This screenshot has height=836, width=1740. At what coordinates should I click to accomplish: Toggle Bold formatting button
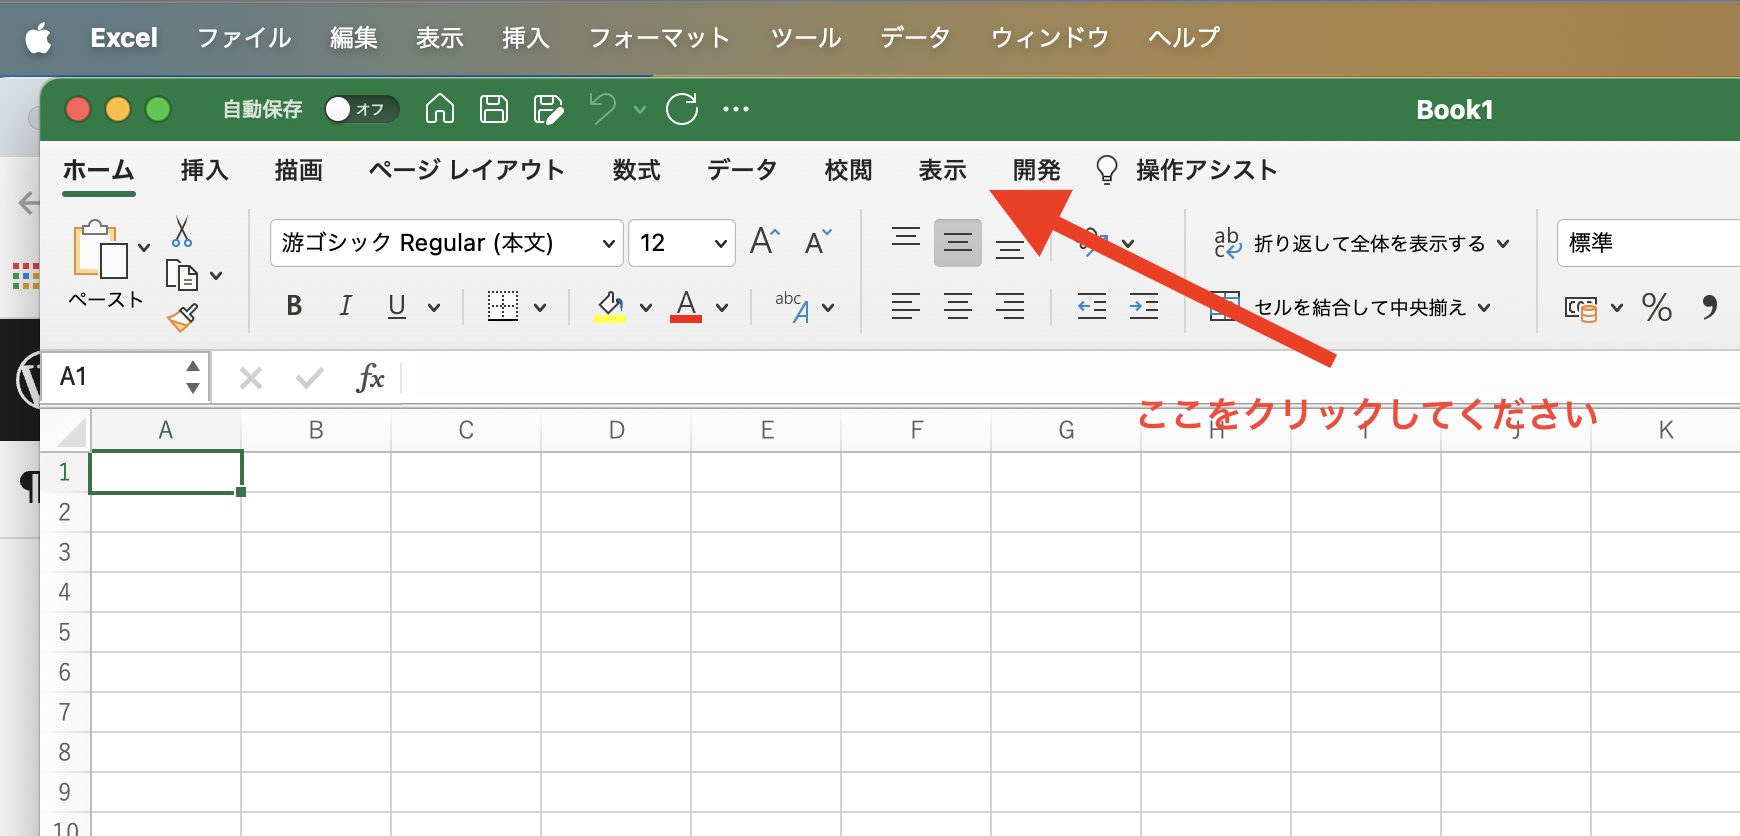294,306
